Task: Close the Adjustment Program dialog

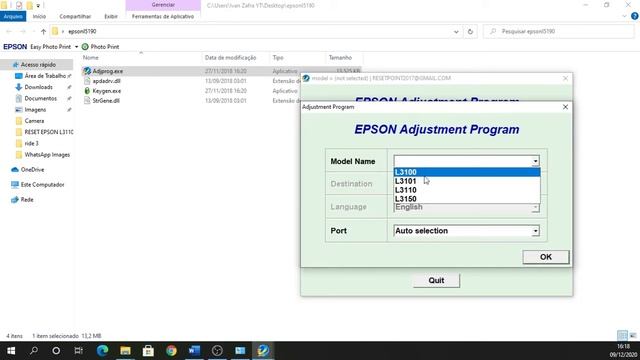Action: (565, 107)
